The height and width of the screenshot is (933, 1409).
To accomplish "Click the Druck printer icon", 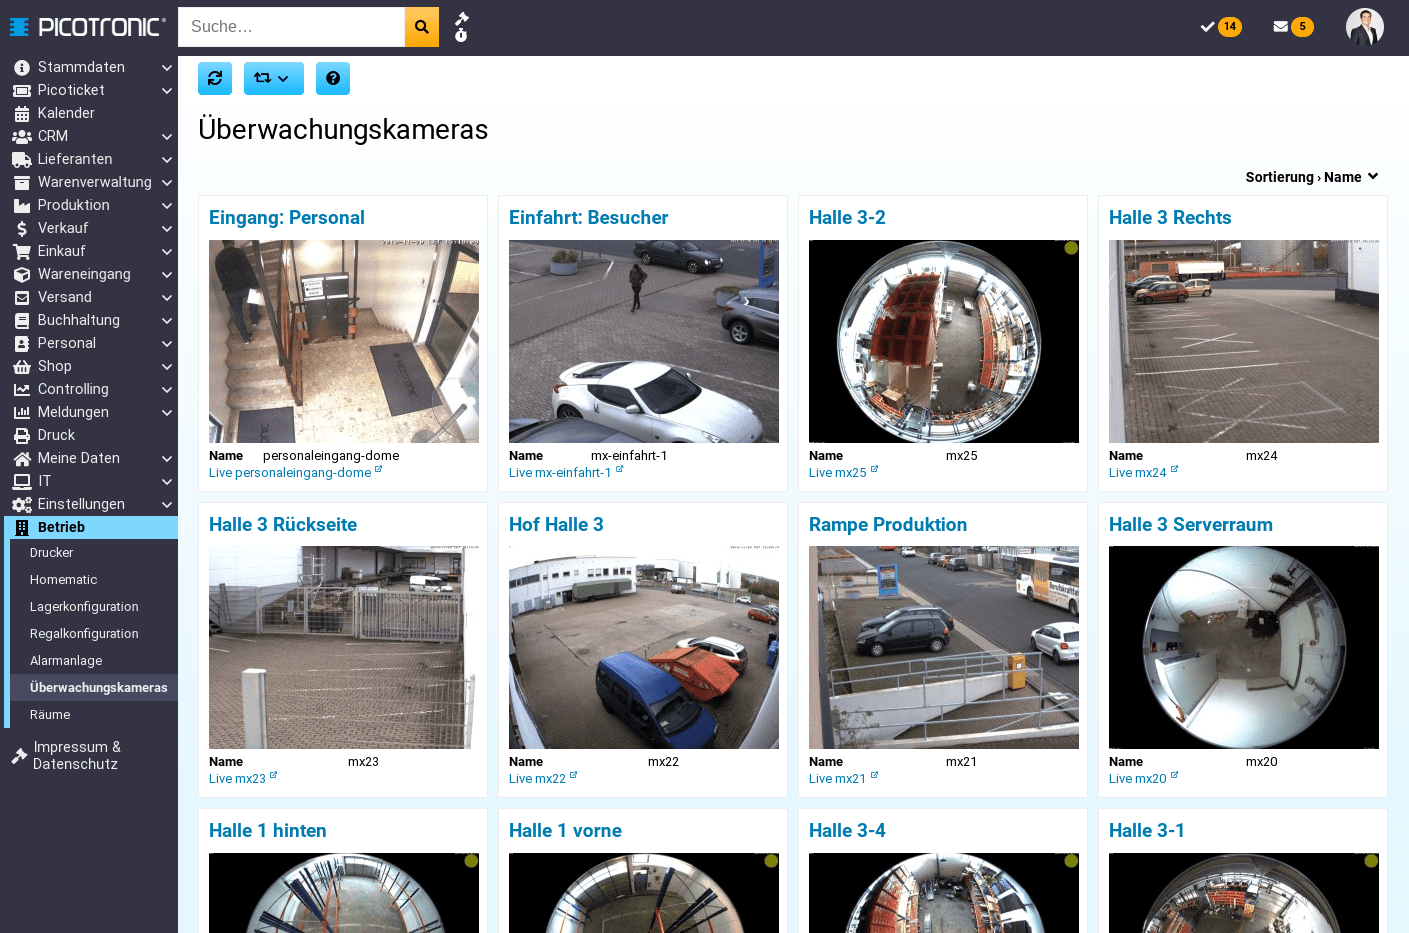I will point(22,435).
